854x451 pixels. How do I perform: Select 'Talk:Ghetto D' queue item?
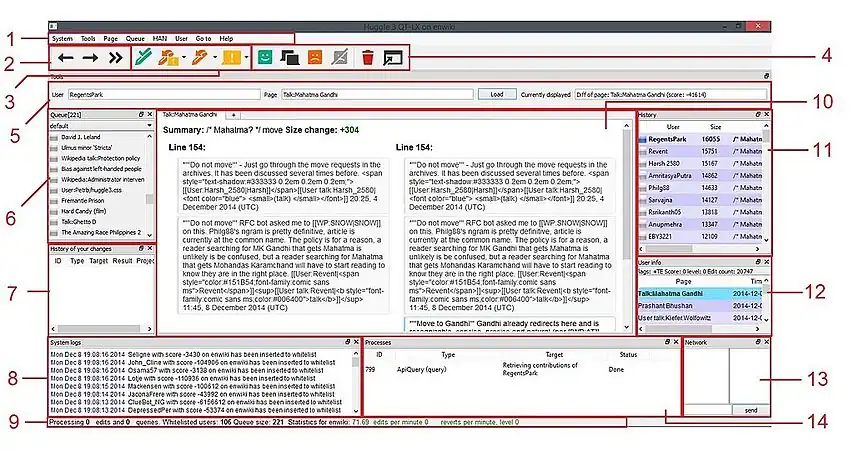[x=78, y=222]
